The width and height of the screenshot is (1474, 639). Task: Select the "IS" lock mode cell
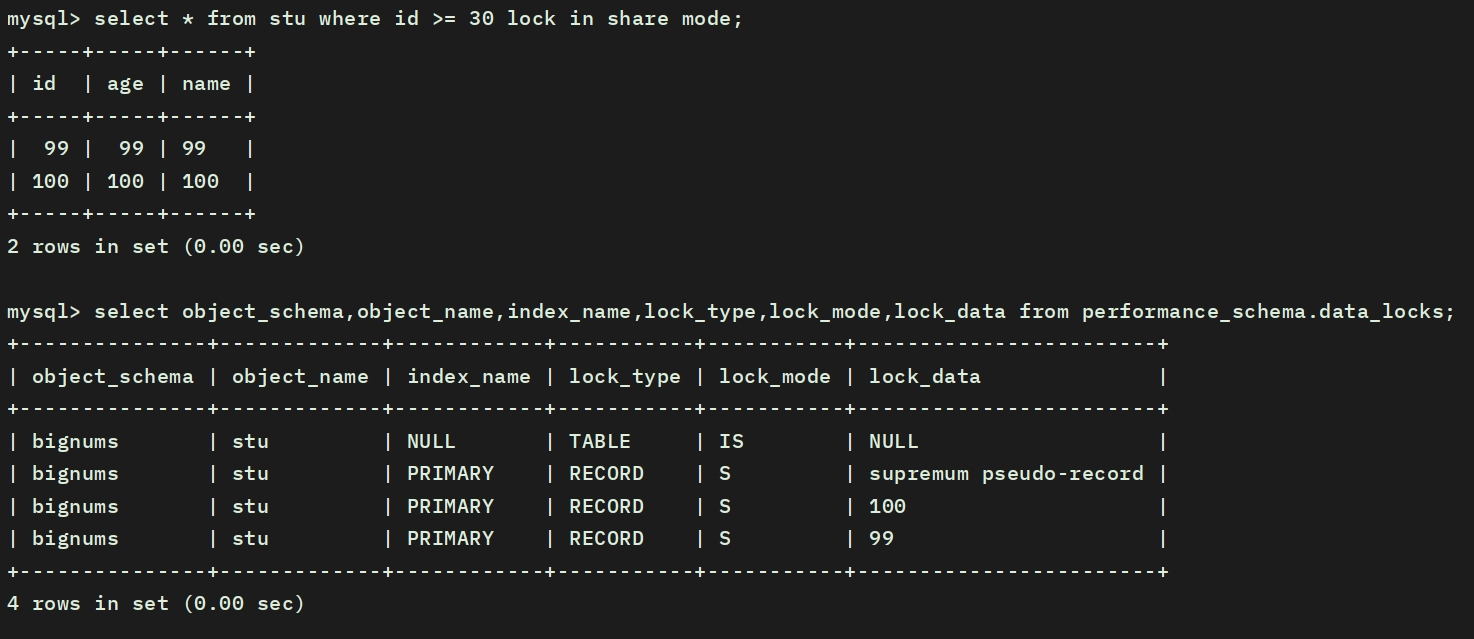click(x=731, y=441)
